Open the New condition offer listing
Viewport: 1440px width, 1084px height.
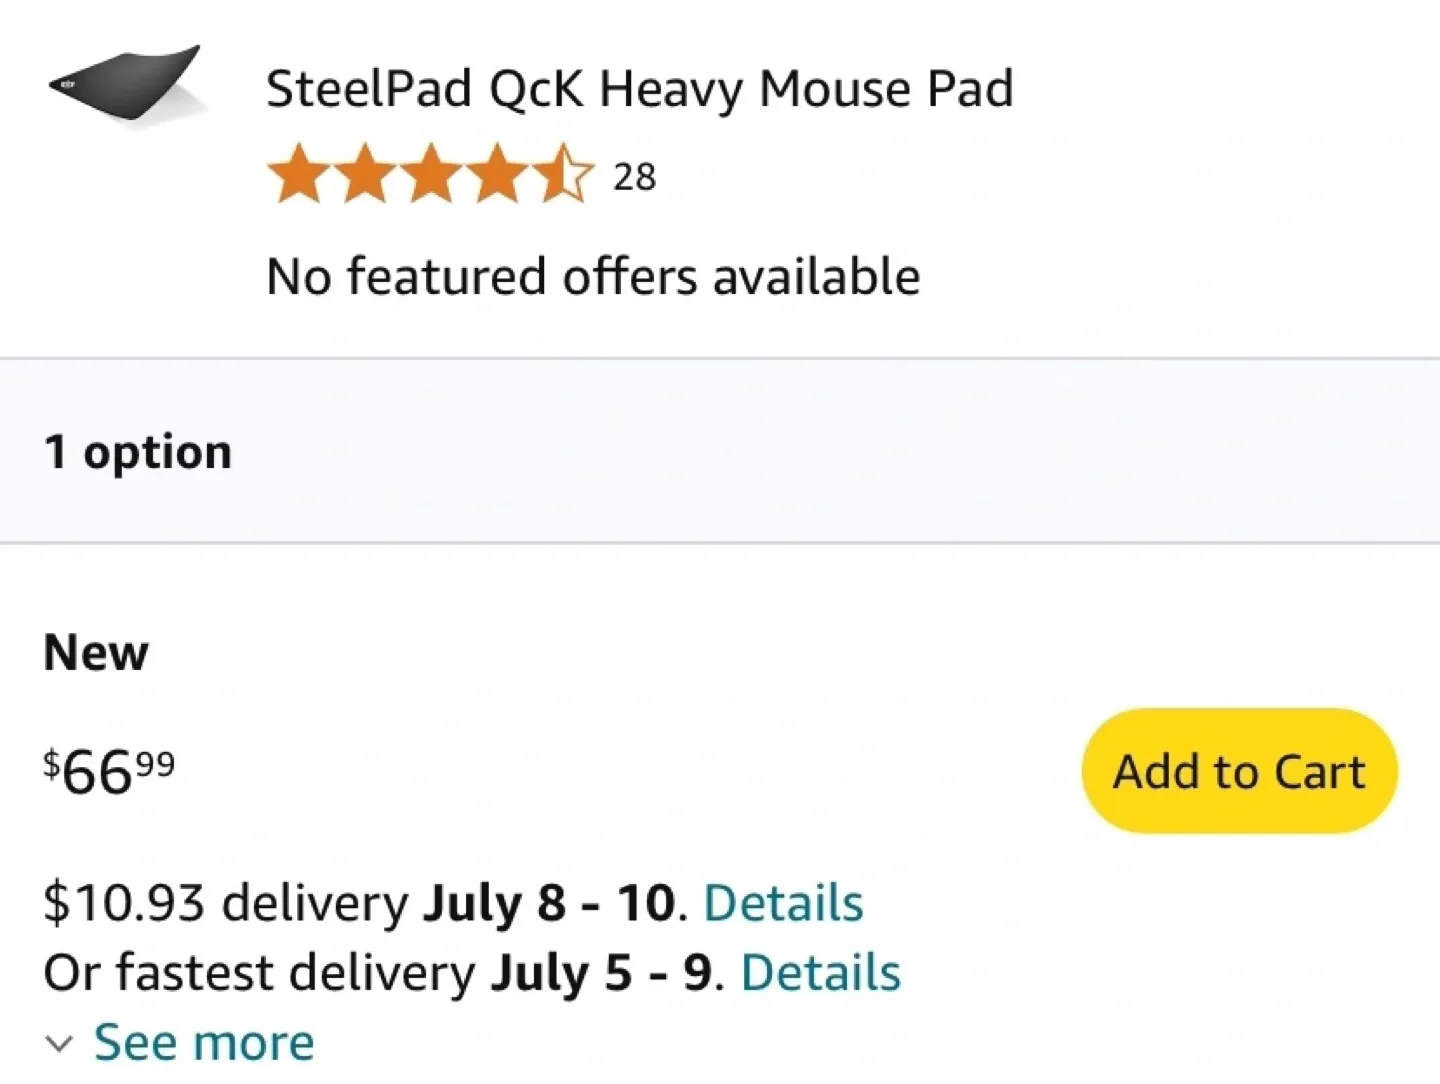coord(95,652)
